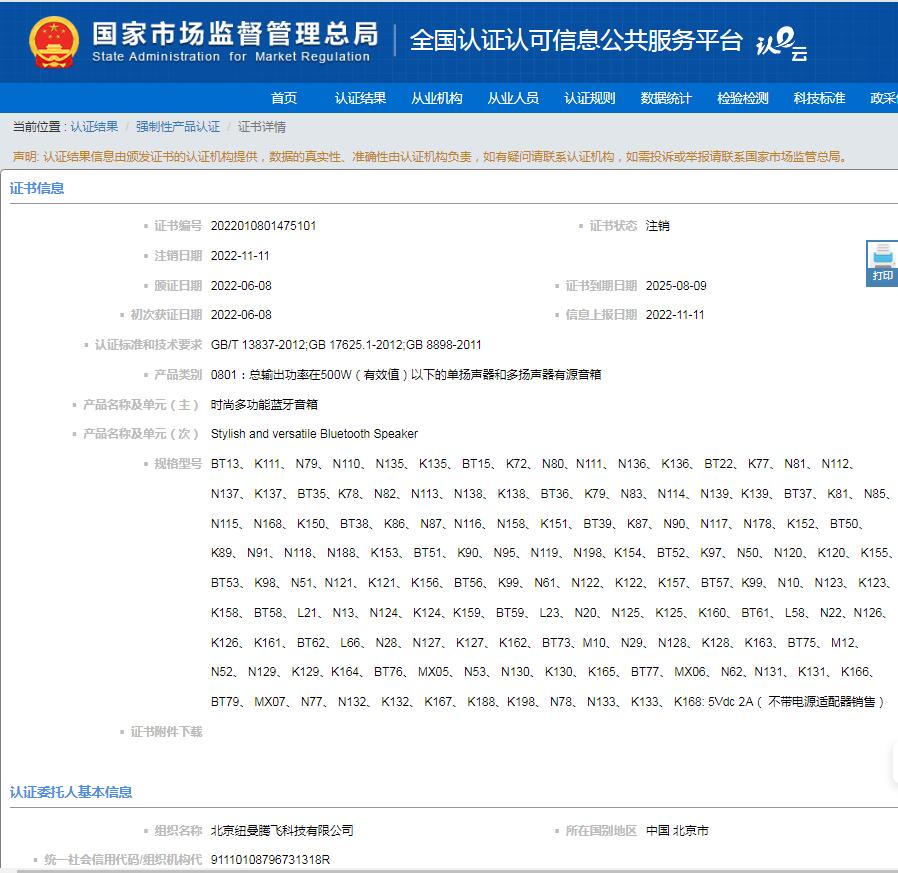
Task: Click the 认证结果 breadcrumb link
Action: click(x=94, y=127)
